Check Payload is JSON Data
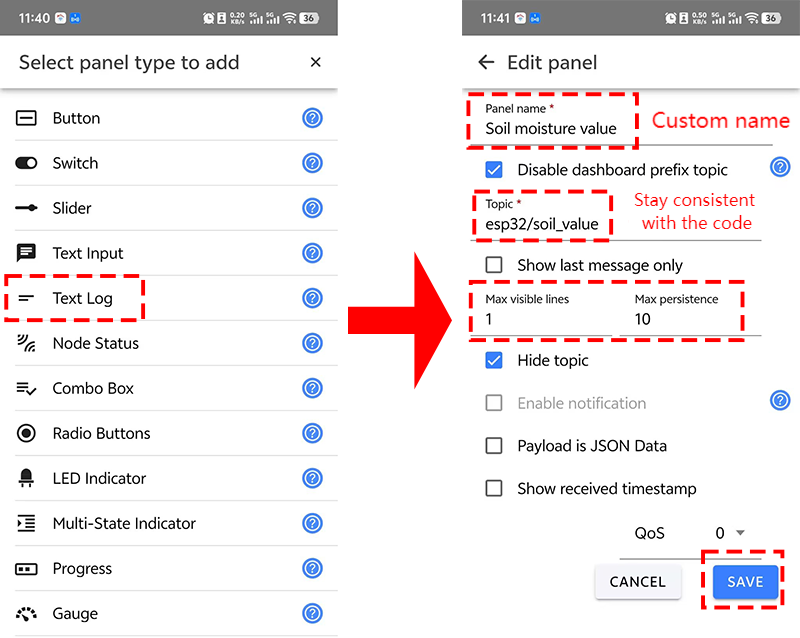Image resolution: width=800 pixels, height=638 pixels. pos(494,446)
